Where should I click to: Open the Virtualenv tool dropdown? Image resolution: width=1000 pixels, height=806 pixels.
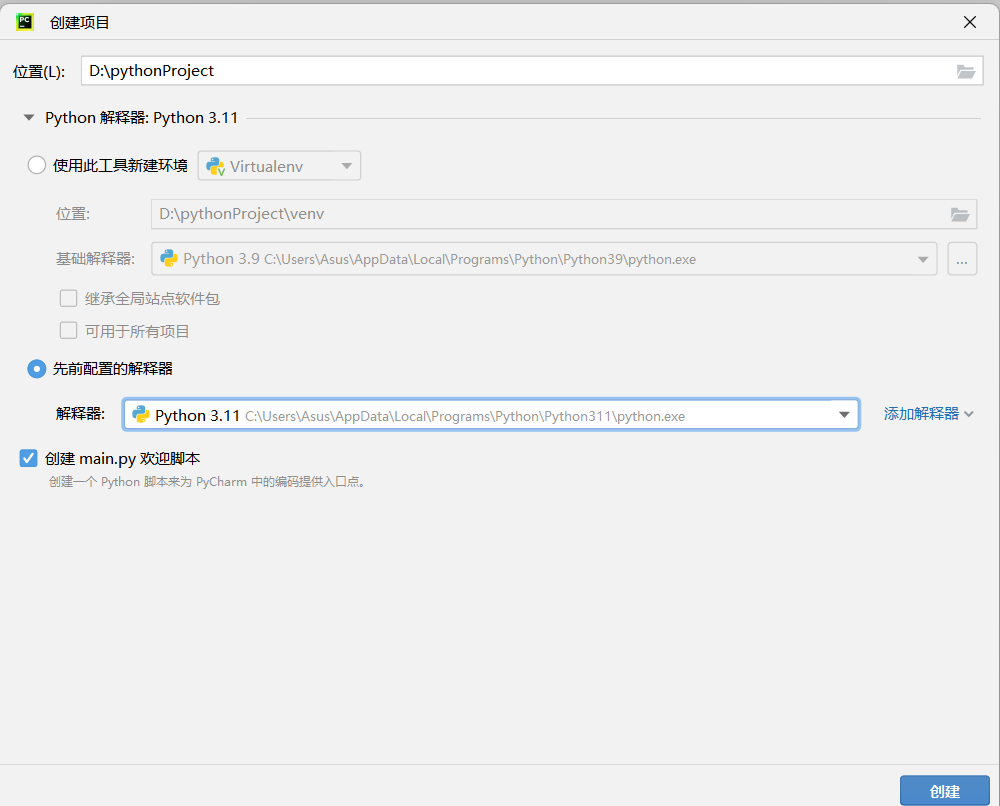click(279, 166)
